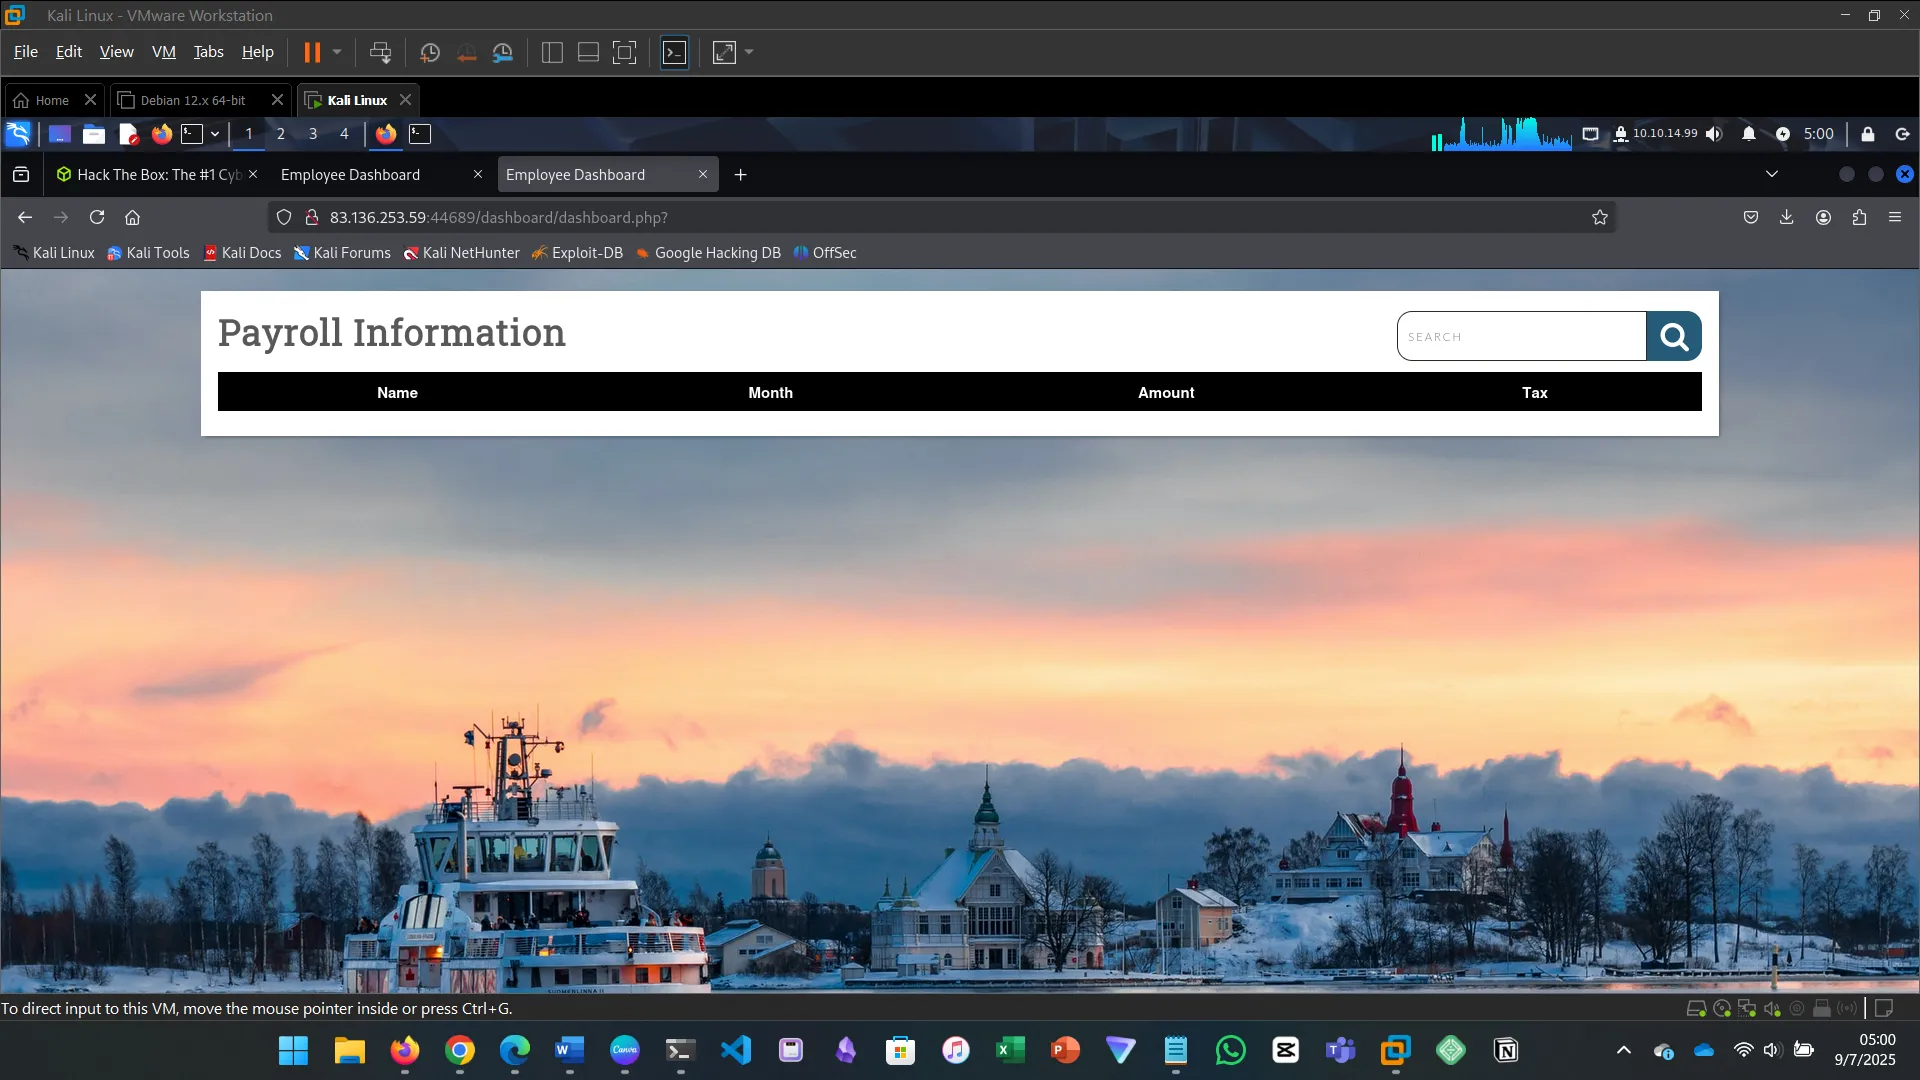
Task: Open VMware console view icon
Action: 675,53
